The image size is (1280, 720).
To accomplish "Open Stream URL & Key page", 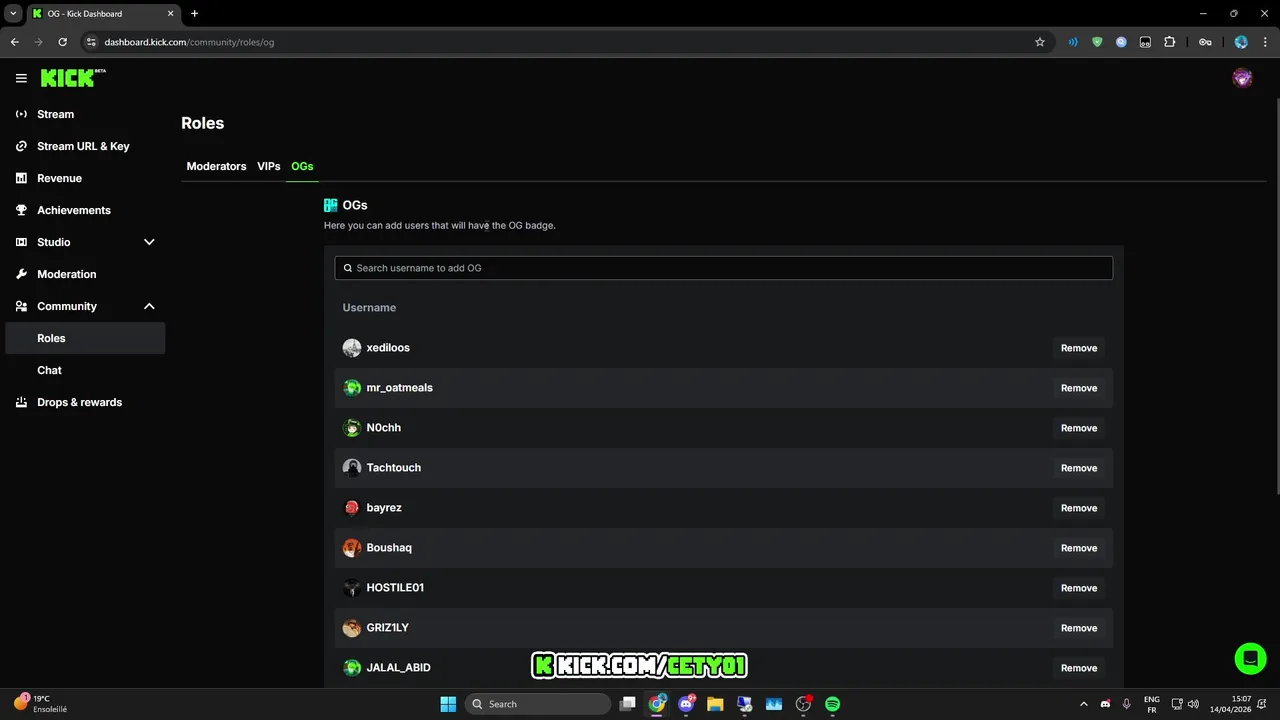I will pos(84,146).
